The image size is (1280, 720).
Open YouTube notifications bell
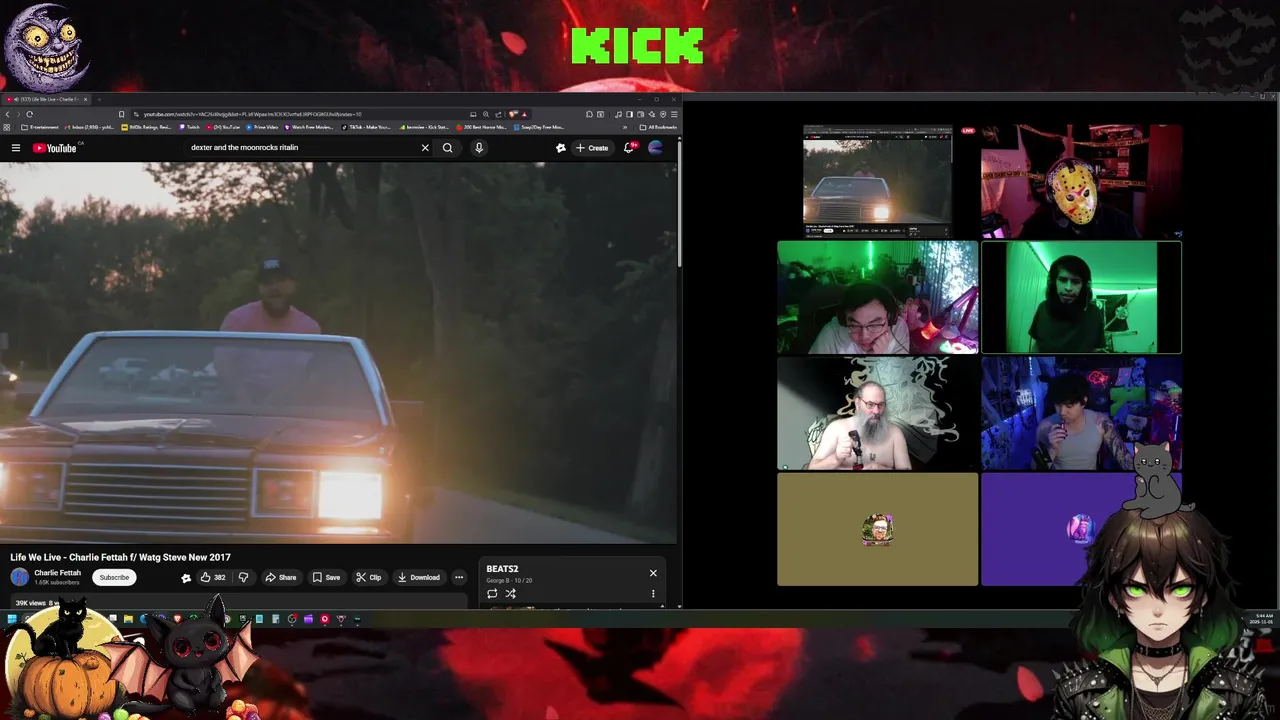(x=629, y=148)
